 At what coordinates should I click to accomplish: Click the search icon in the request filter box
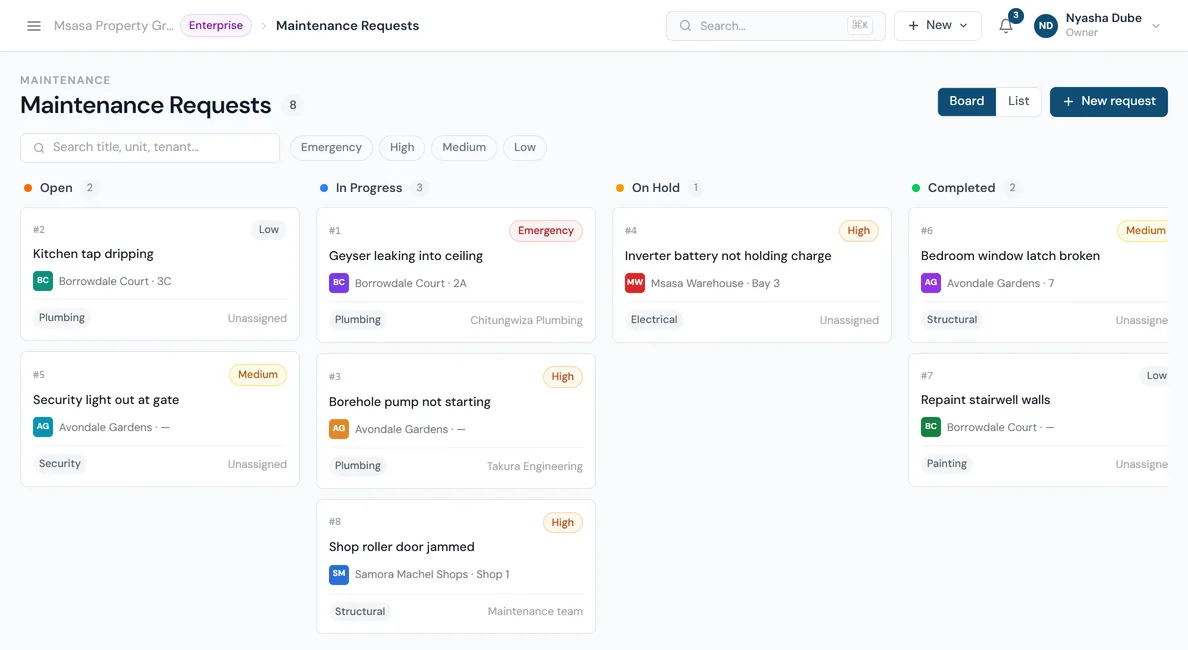coord(39,148)
